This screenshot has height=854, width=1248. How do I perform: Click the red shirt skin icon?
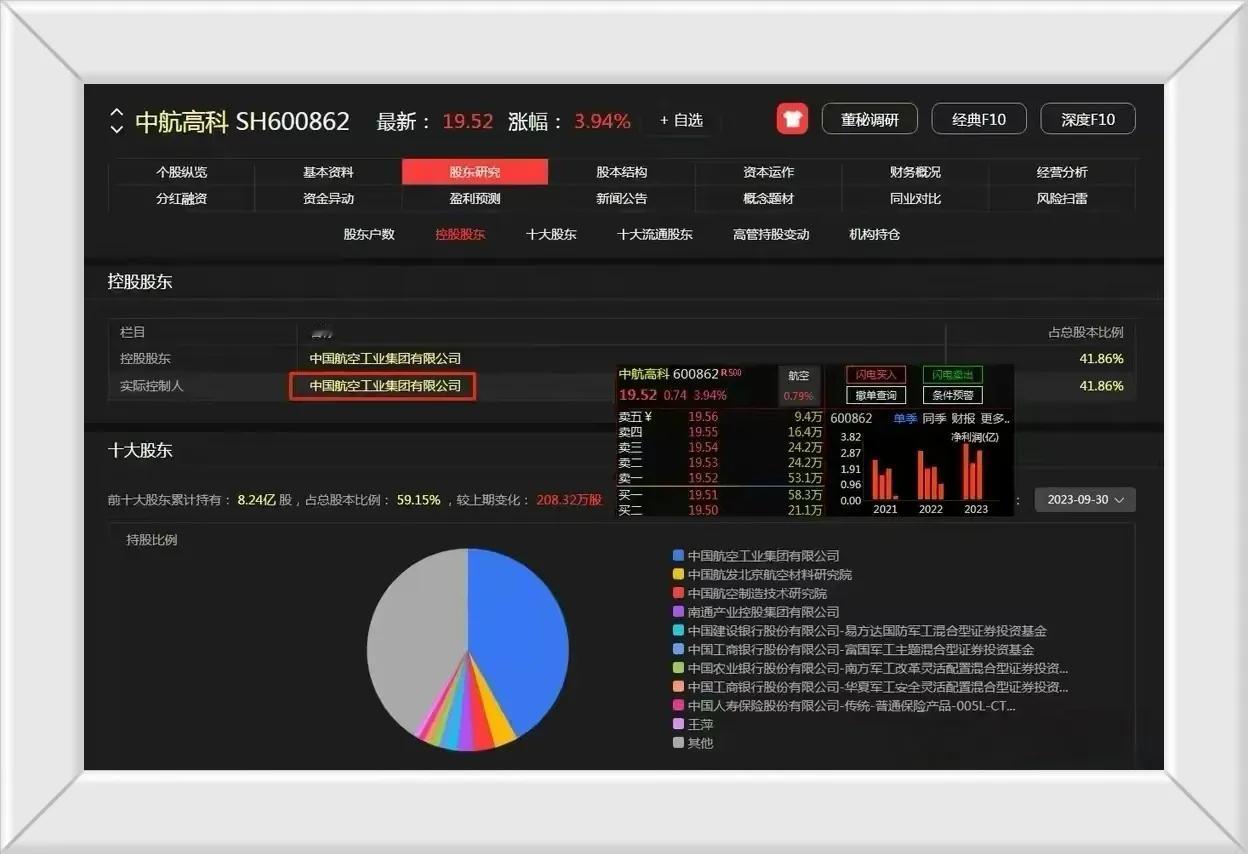(x=792, y=119)
